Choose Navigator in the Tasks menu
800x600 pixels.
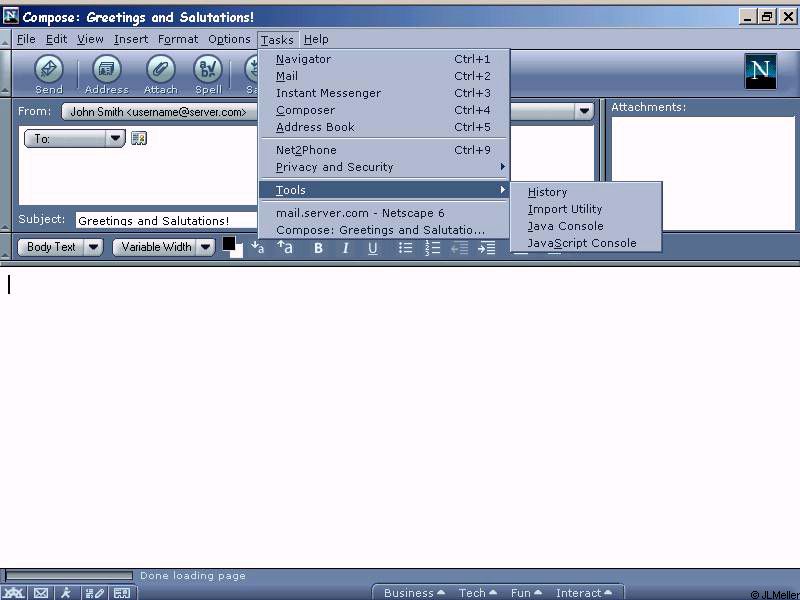point(384,59)
